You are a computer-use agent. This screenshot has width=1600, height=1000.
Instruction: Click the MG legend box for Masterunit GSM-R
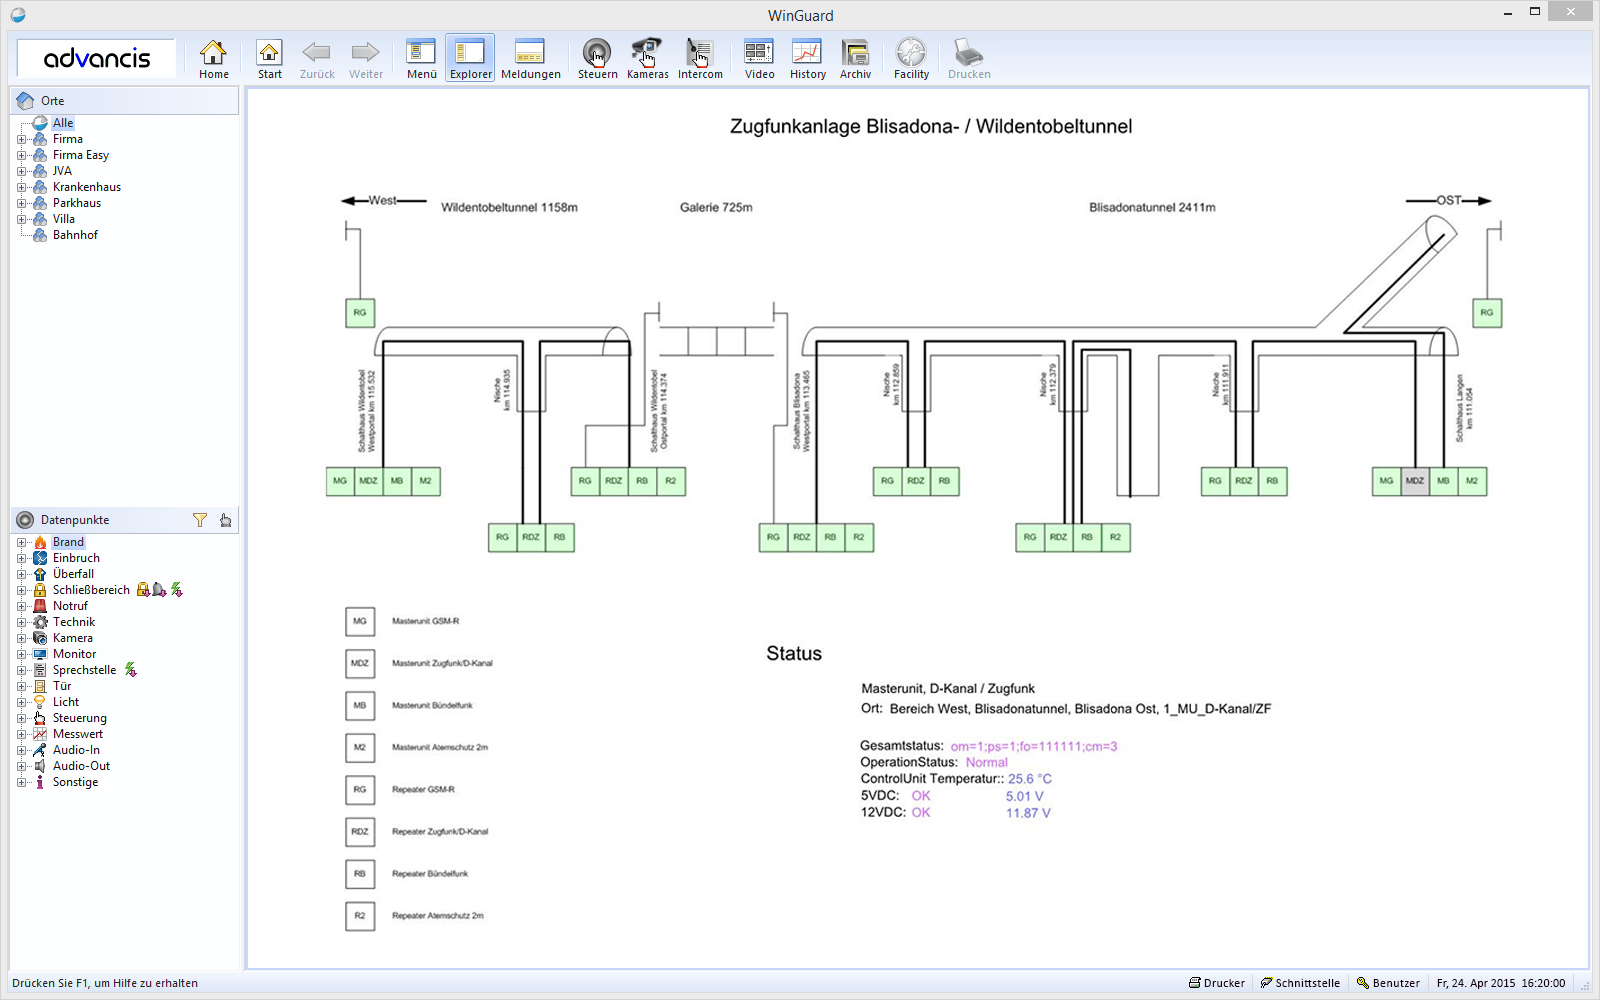360,621
